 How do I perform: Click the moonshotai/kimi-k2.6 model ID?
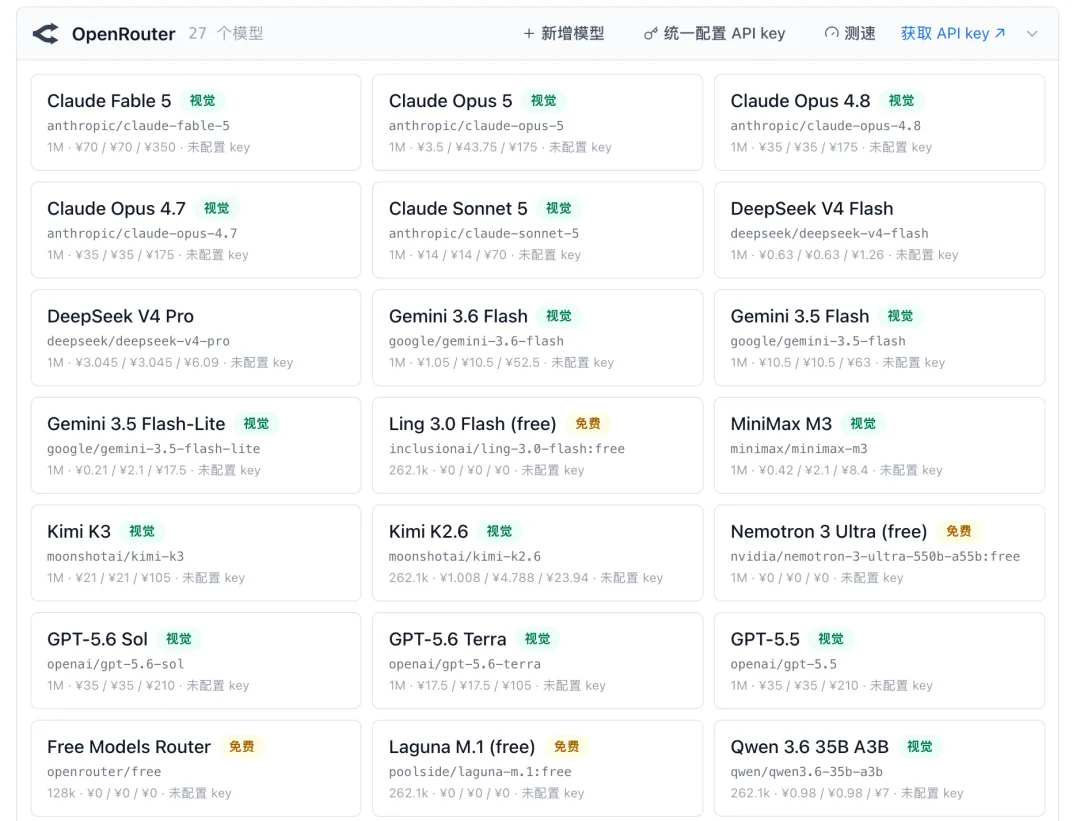point(465,557)
